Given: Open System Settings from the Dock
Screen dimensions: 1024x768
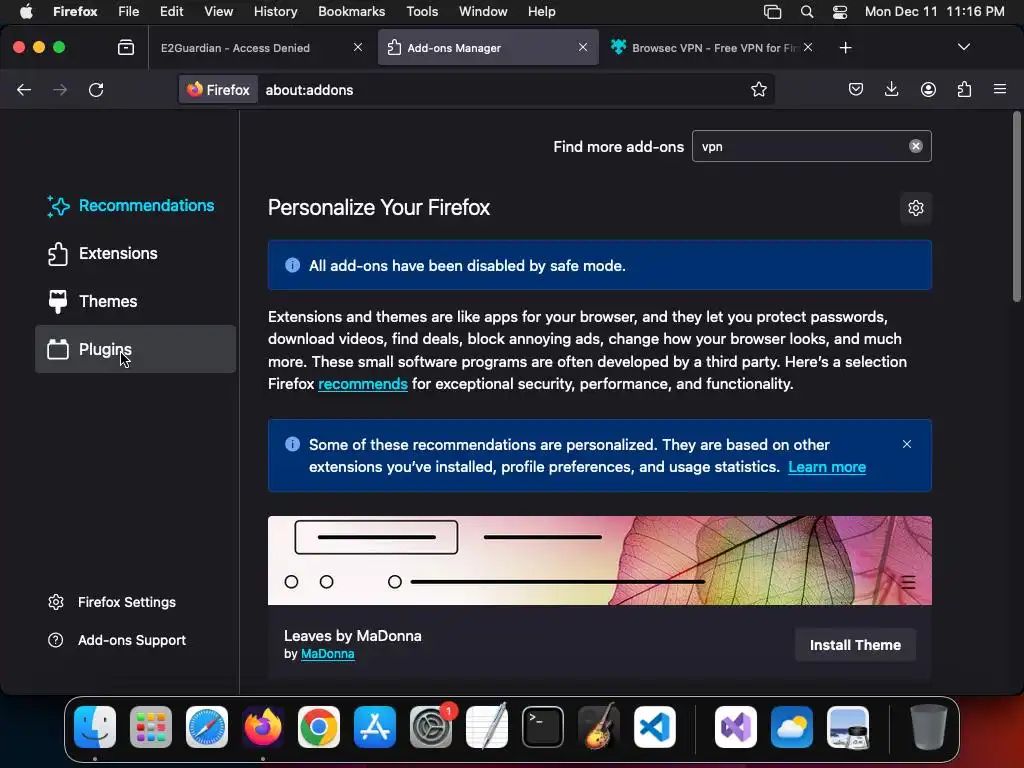Looking at the screenshot, I should 431,727.
